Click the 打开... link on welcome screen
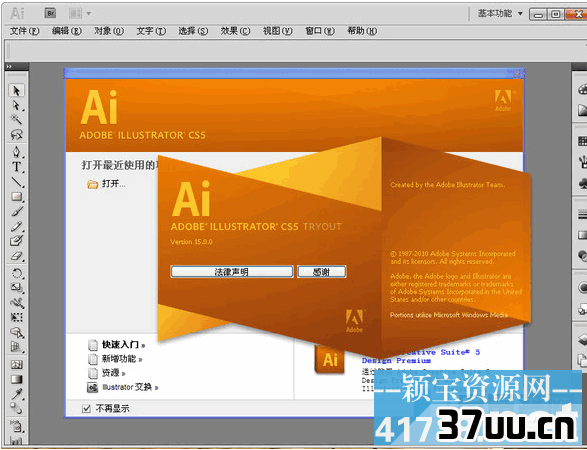The image size is (587, 450). pyautogui.click(x=113, y=184)
